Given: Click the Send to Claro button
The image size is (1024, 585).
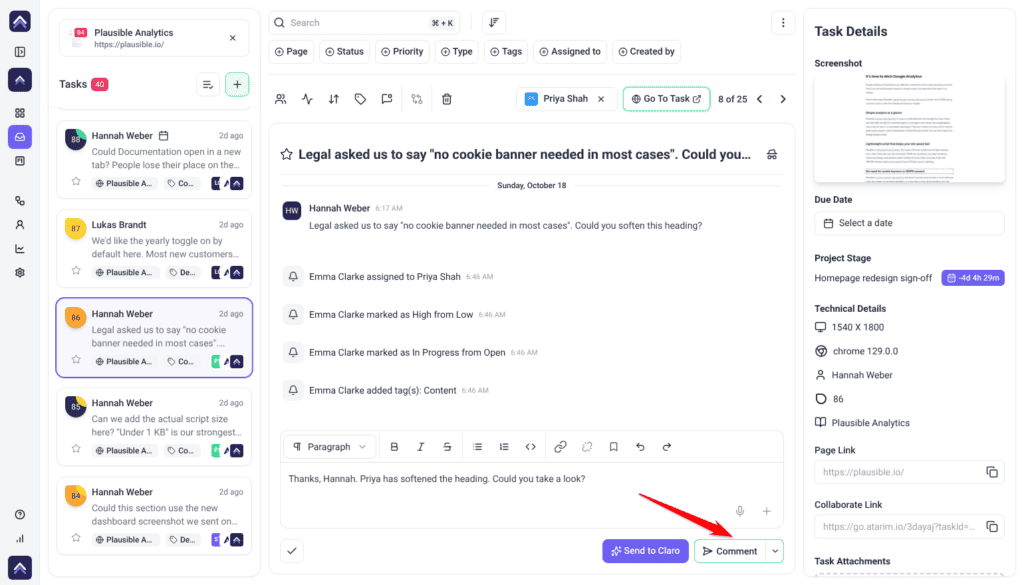Looking at the screenshot, I should [x=645, y=551].
